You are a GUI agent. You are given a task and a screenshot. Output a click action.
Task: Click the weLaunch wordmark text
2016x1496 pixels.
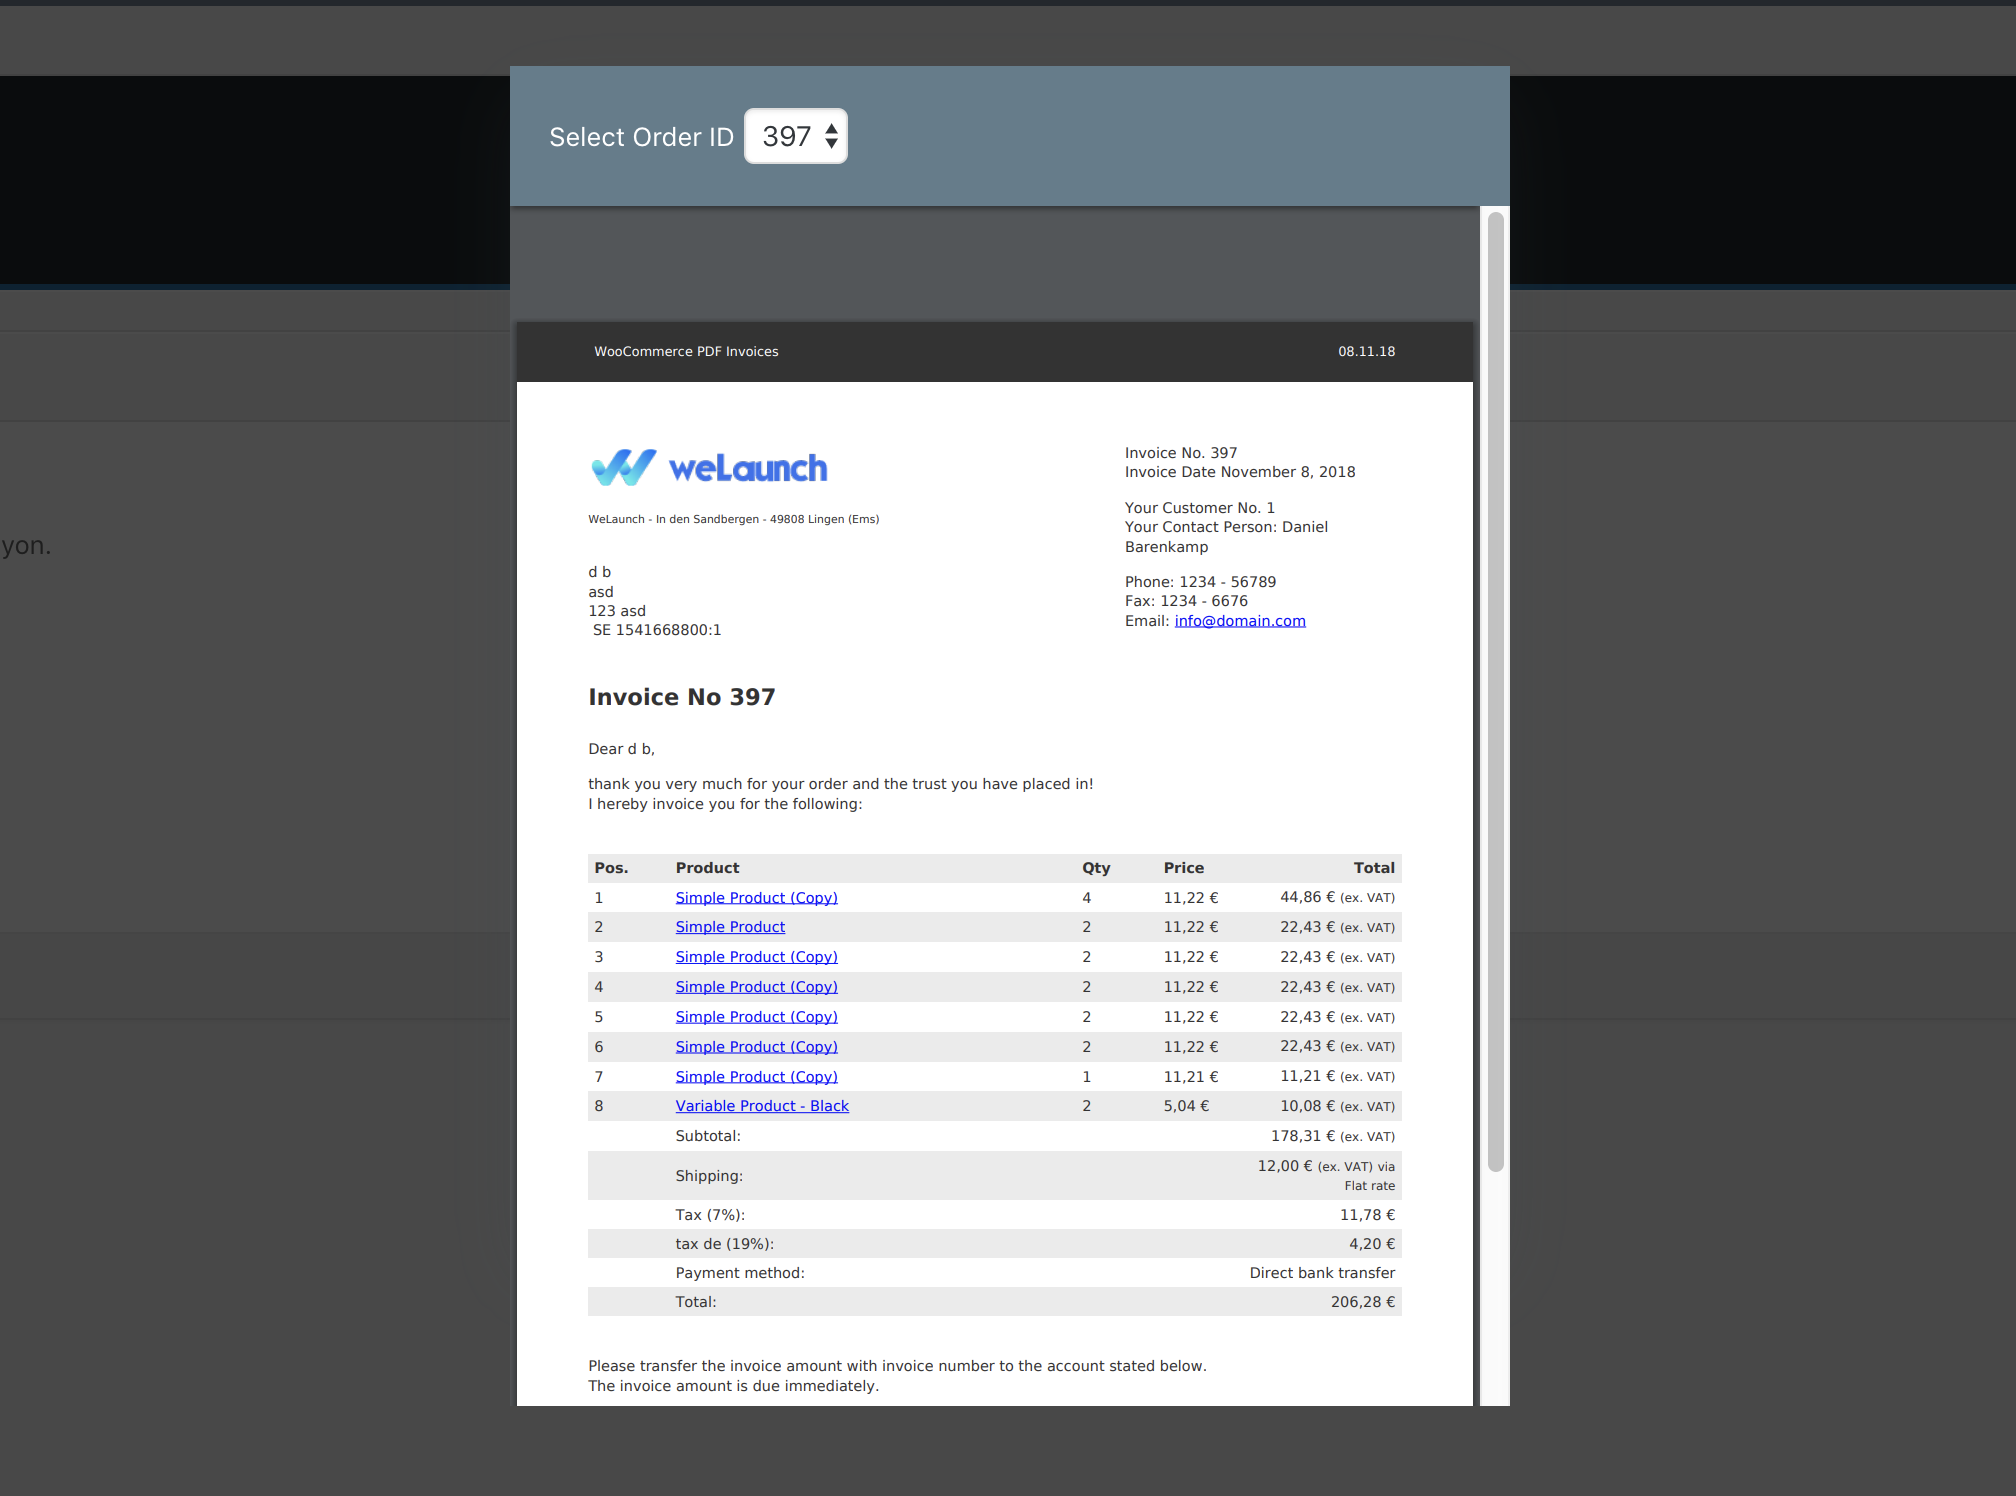pyautogui.click(x=748, y=468)
